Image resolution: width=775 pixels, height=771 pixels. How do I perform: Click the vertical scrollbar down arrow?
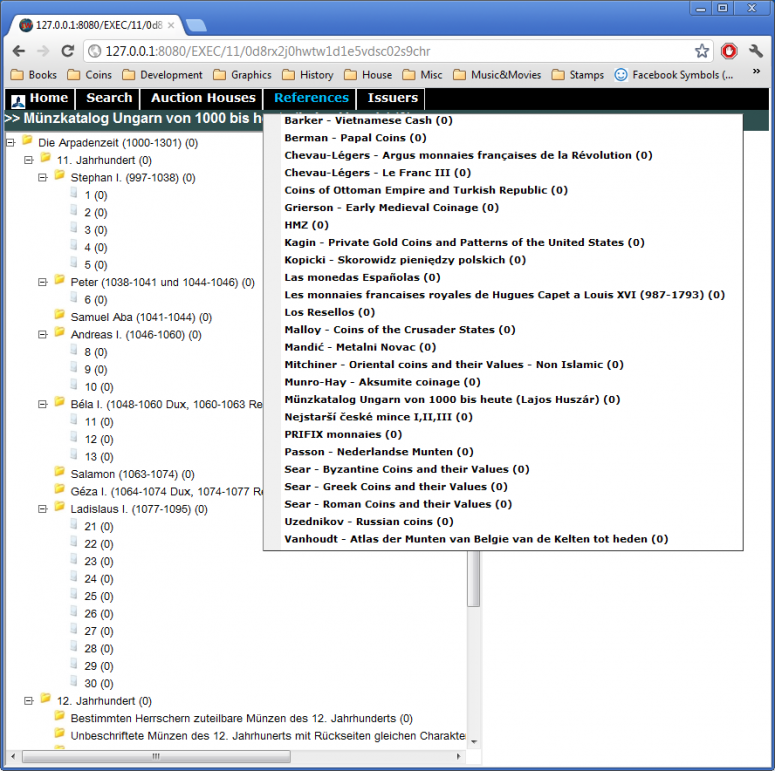[474, 742]
